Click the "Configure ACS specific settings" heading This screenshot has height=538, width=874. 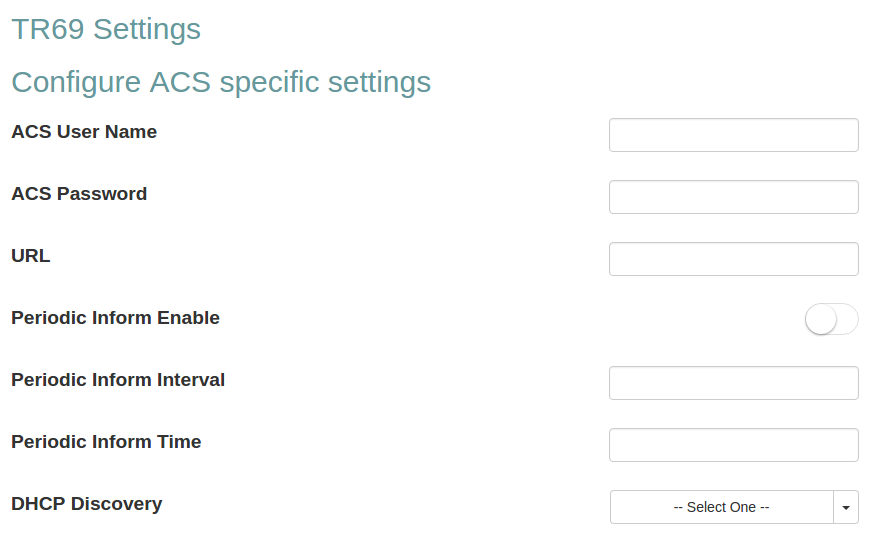(x=221, y=82)
